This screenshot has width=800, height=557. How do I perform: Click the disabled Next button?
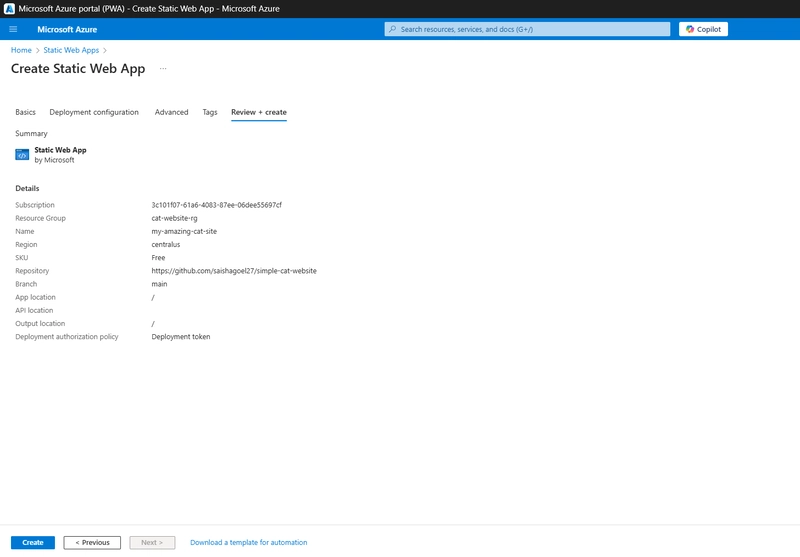(x=152, y=542)
